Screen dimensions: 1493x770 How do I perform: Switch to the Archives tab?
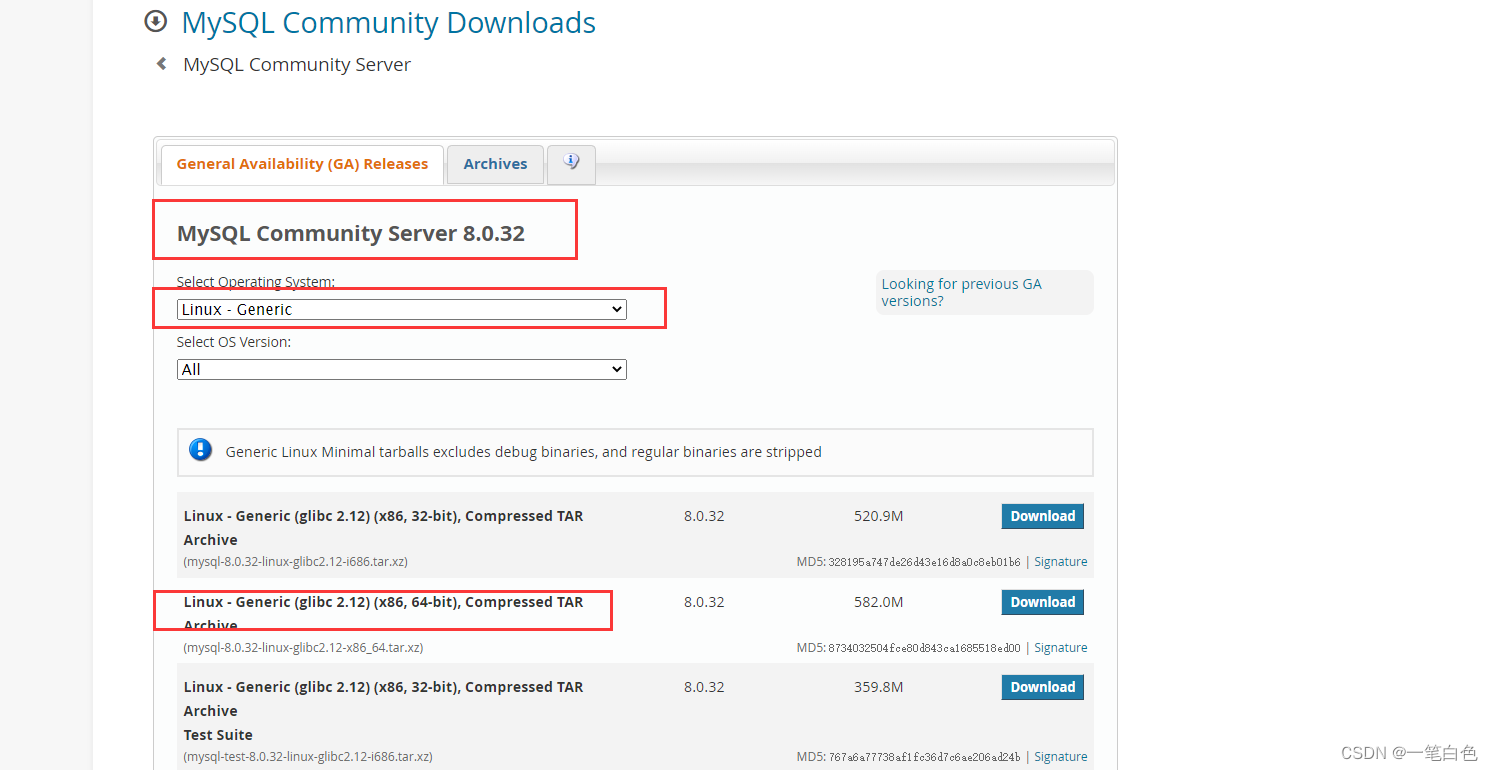495,164
